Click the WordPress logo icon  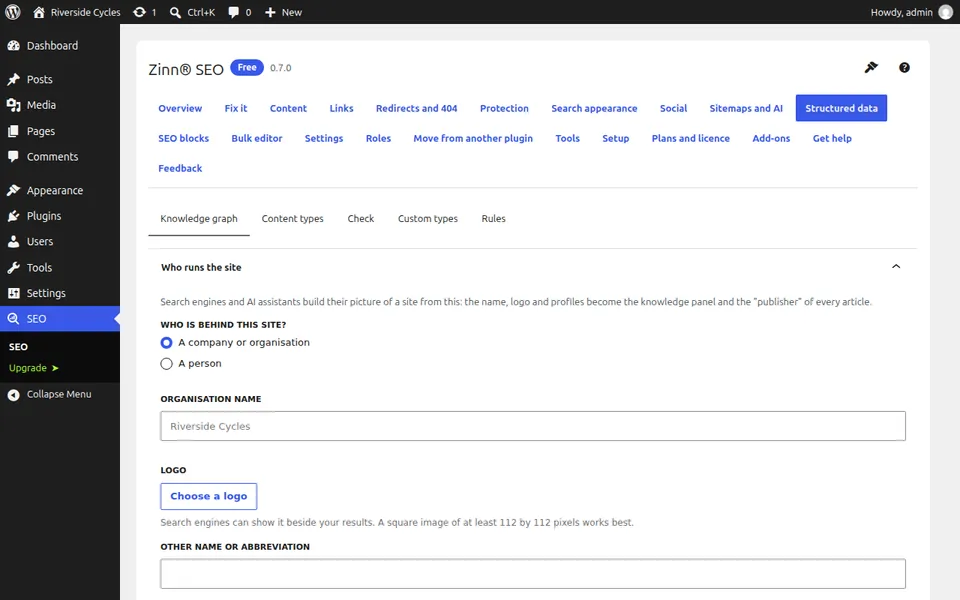point(13,12)
